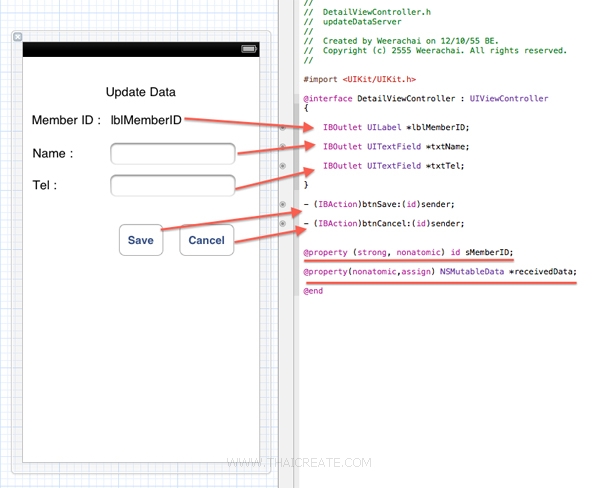Select the lblMemberID label in the view
Viewport: 600px width, 488px height.
click(146, 120)
